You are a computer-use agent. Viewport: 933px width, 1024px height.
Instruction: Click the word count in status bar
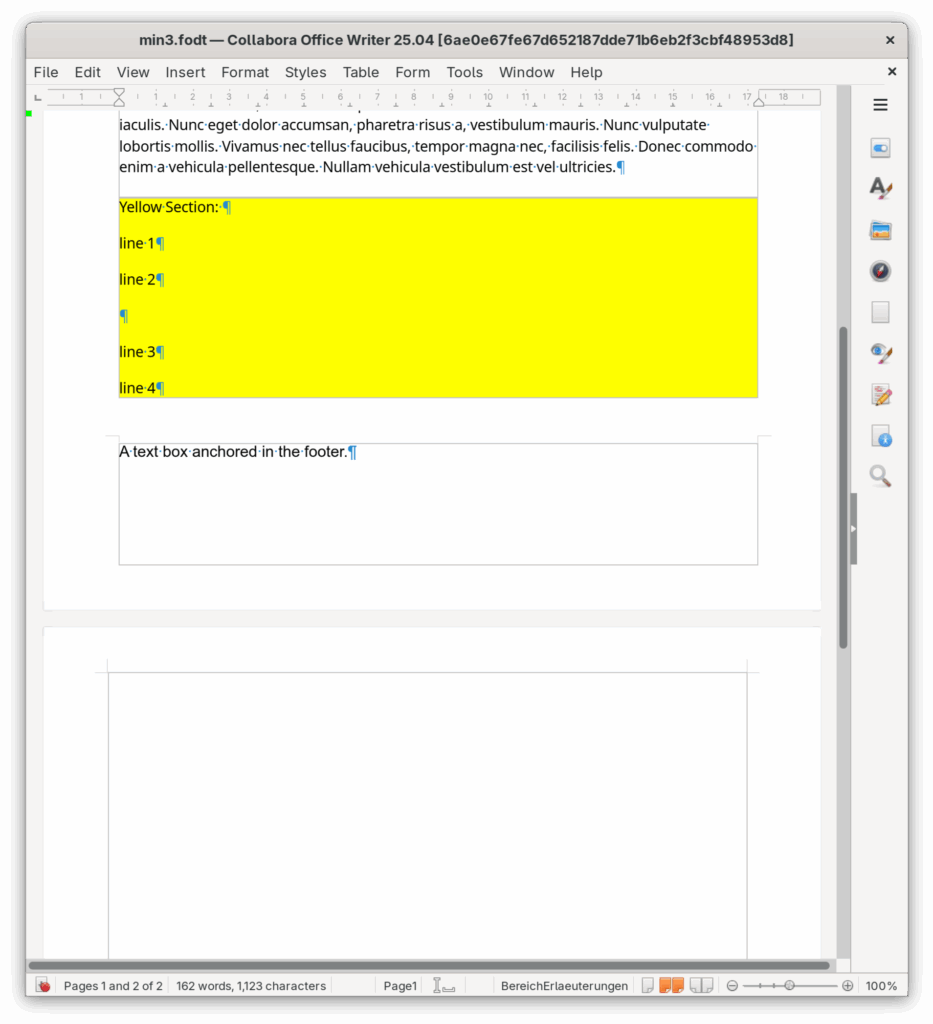251,986
